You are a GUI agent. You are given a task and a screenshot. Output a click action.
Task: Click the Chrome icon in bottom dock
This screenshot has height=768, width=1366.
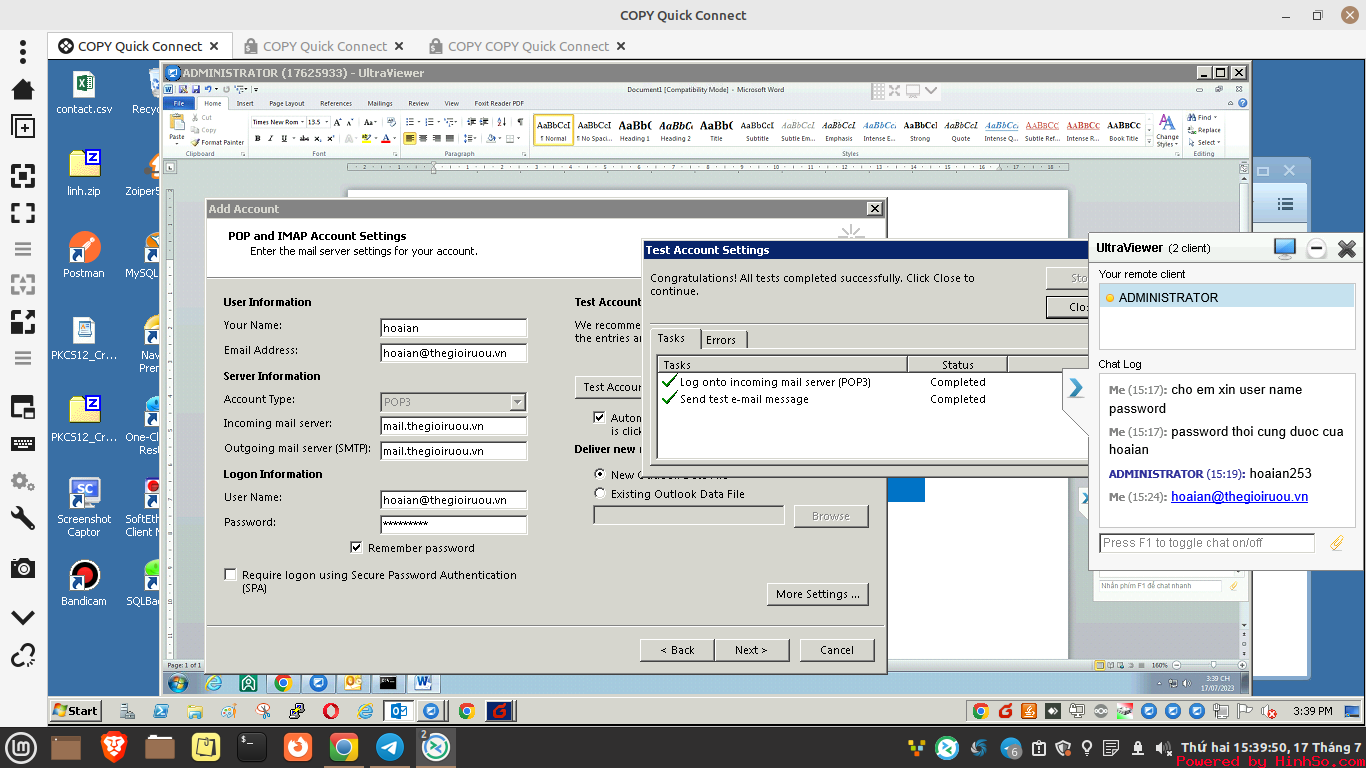tap(343, 746)
